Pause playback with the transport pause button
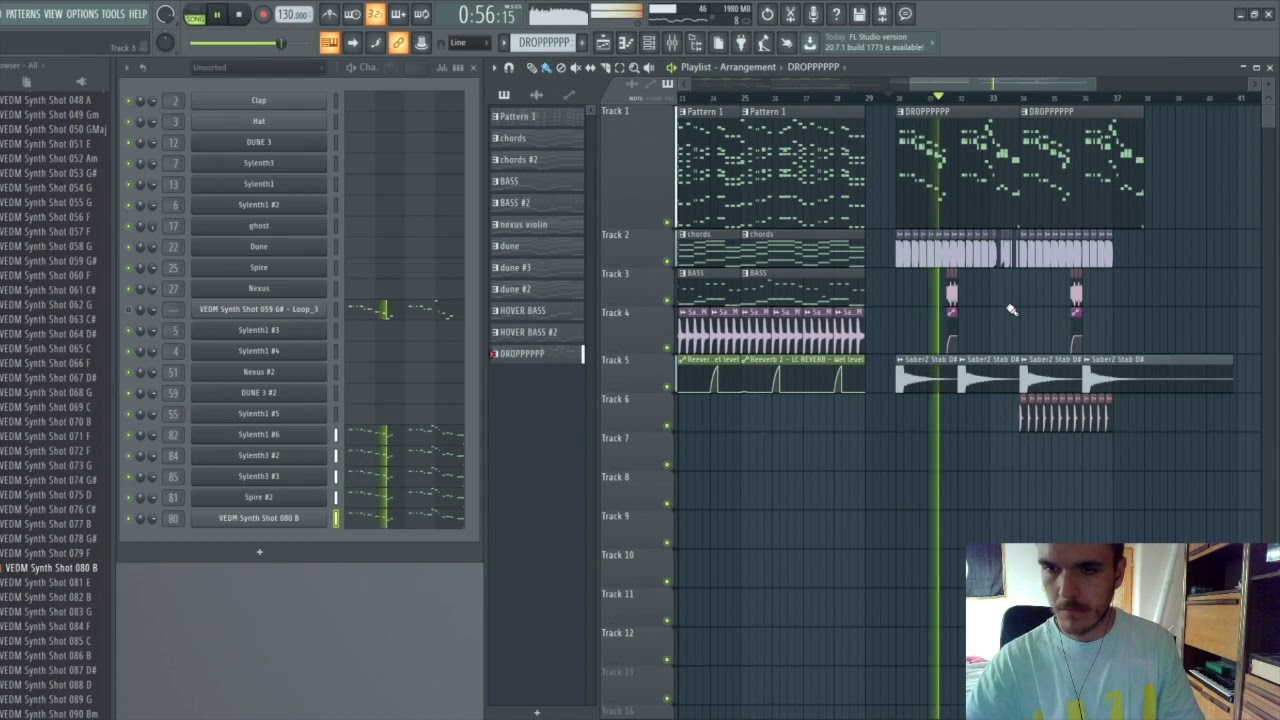Image resolution: width=1280 pixels, height=720 pixels. point(216,15)
